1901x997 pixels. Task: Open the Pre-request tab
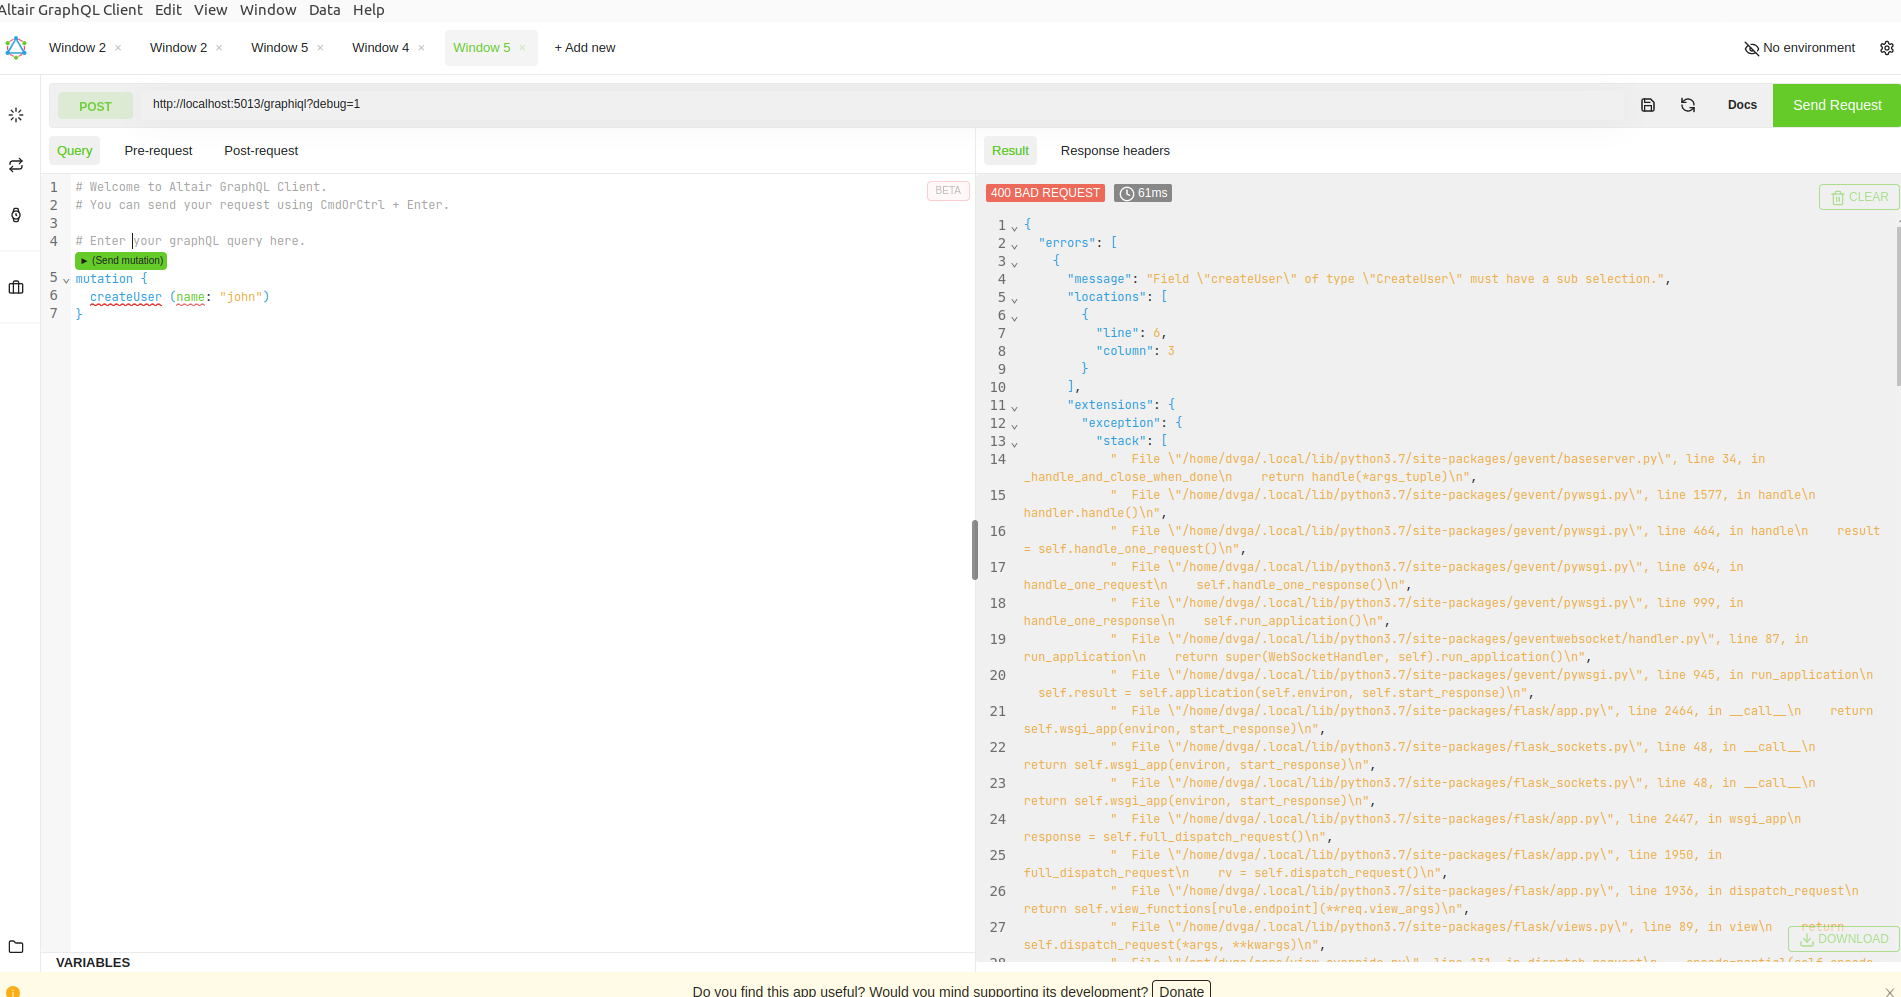158,151
